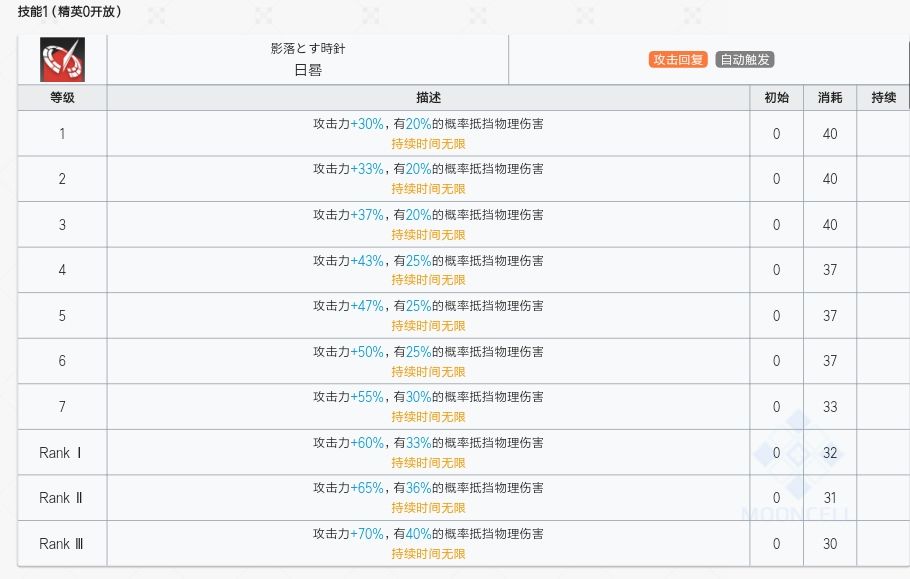
Task: Click 消耗 value 40 in level 3 row
Action: pyautogui.click(x=830, y=225)
